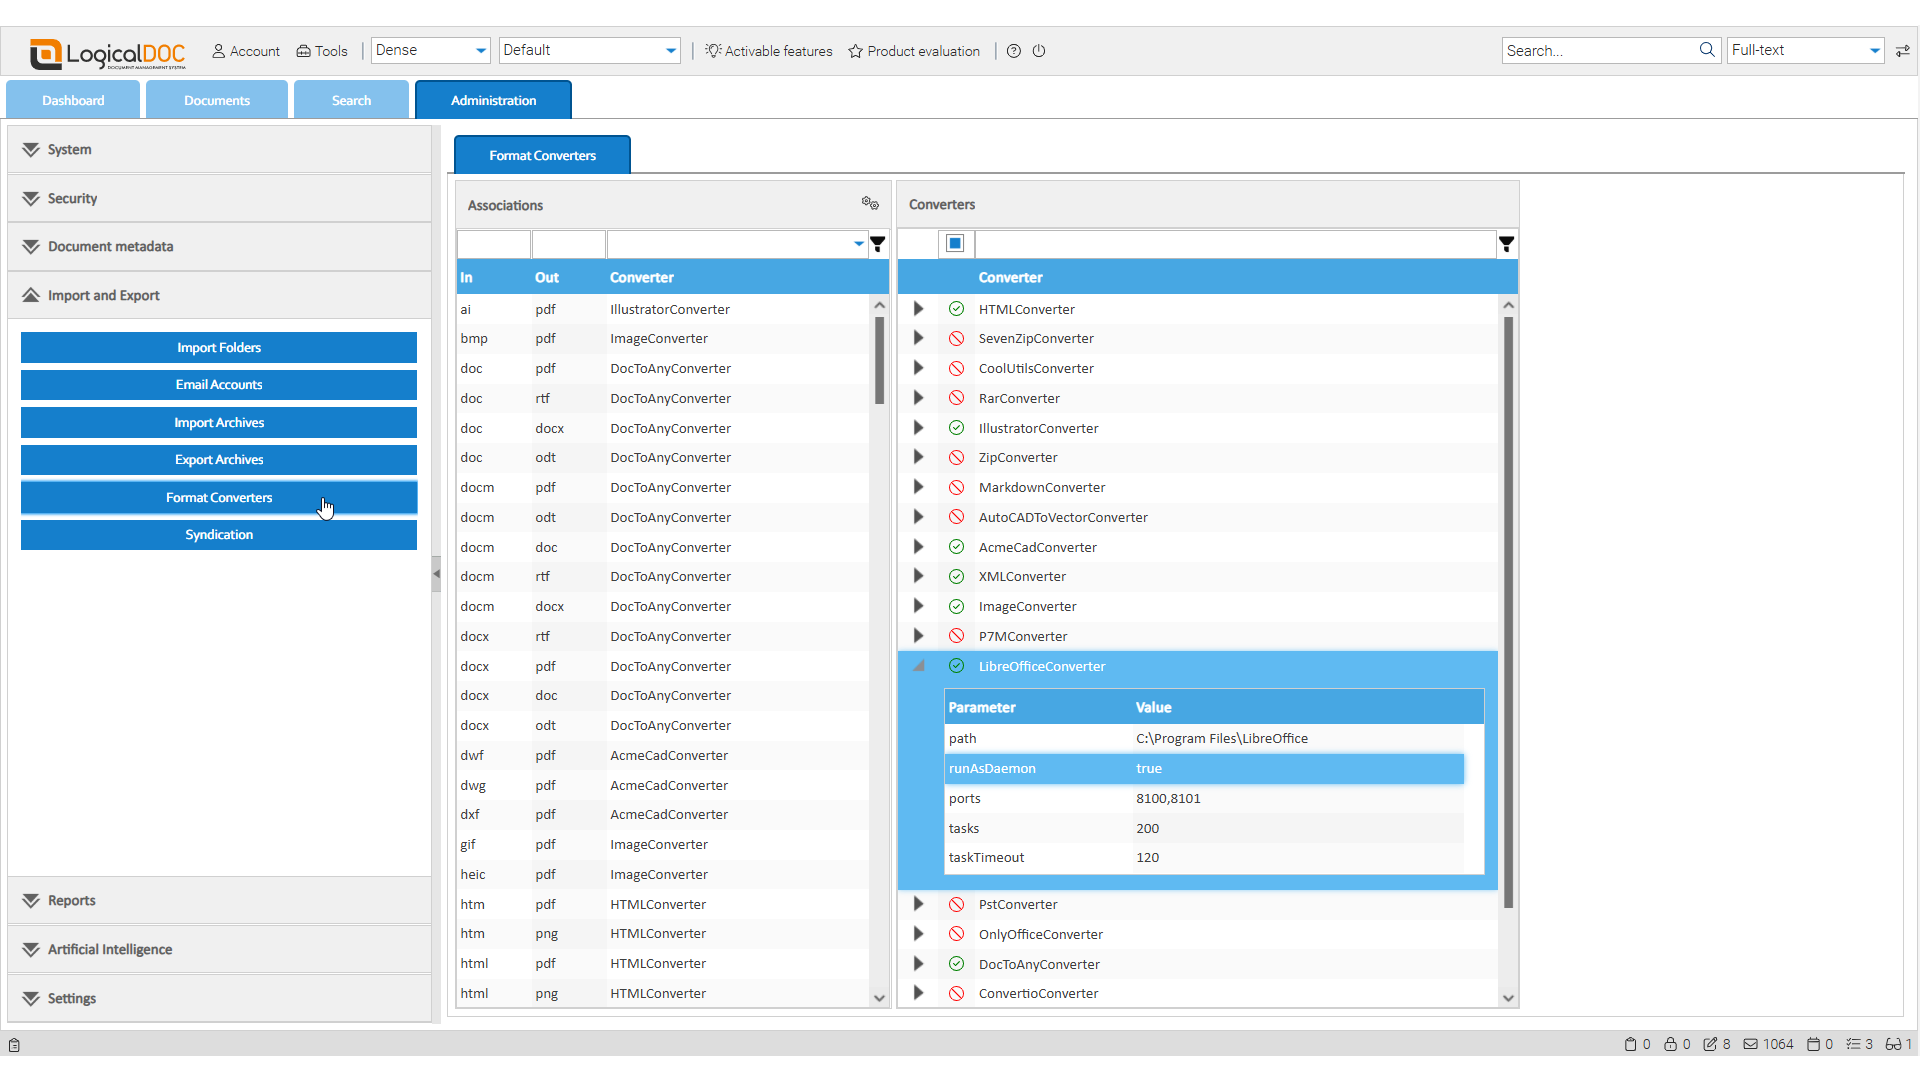Click the Syndication button
Screen dimensions: 1920x1080
point(219,535)
